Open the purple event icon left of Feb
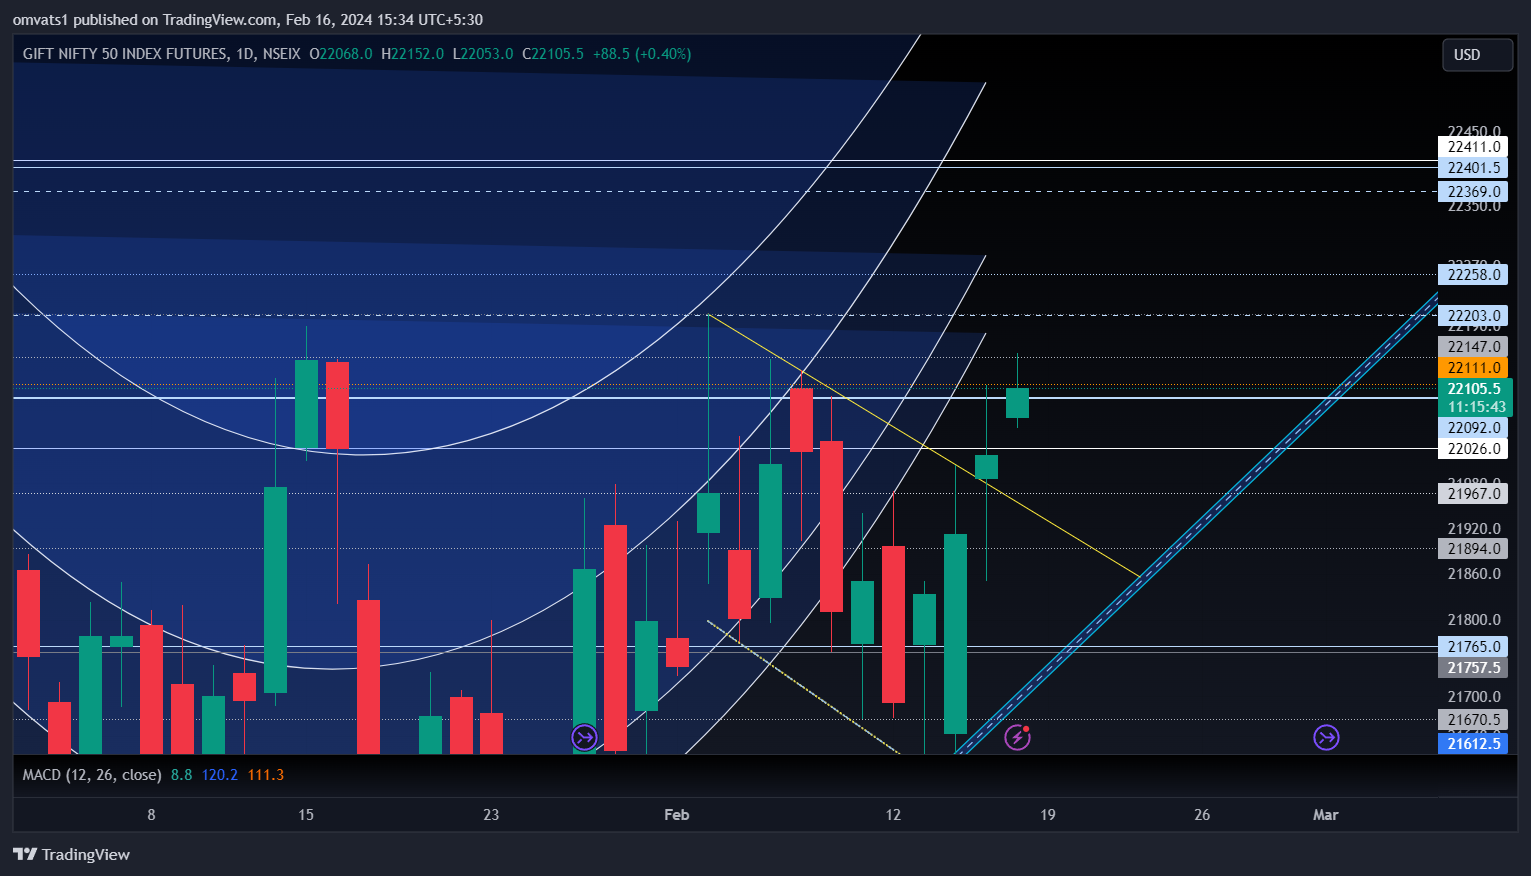 pos(584,738)
